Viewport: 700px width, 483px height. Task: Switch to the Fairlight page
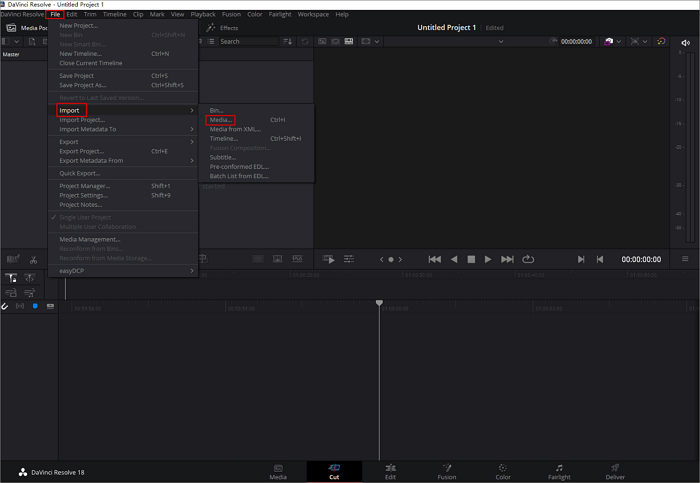click(x=559, y=472)
